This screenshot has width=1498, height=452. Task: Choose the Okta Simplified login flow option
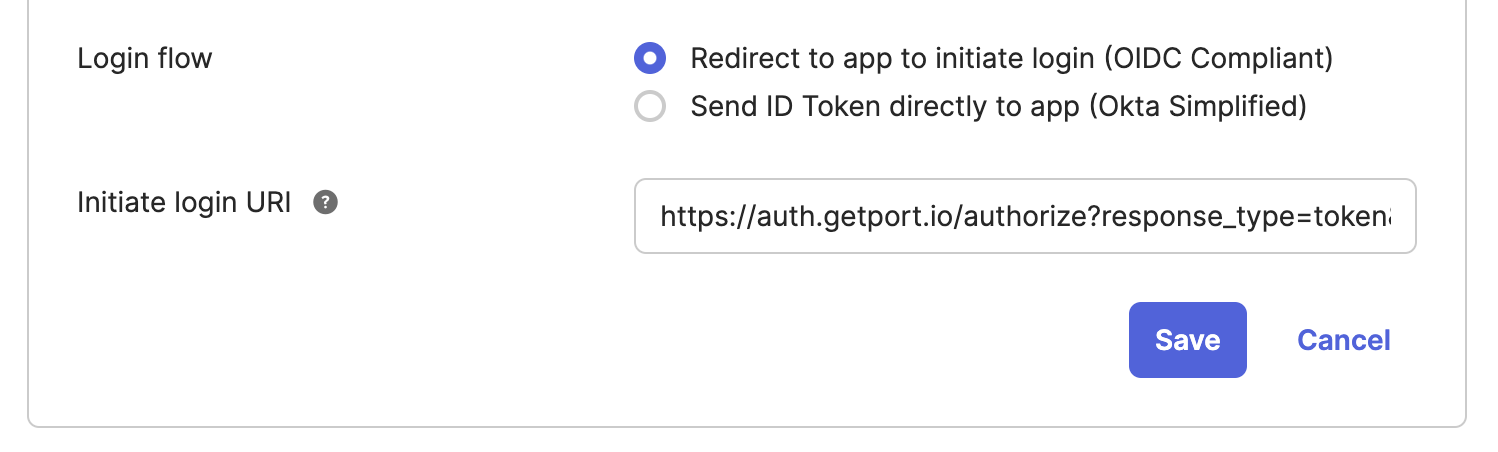650,106
